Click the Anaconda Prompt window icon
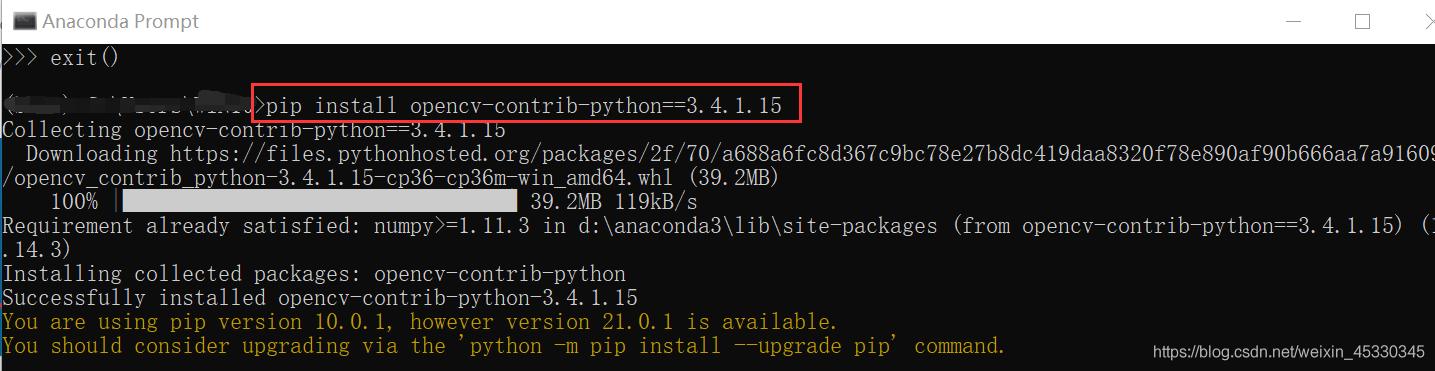The height and width of the screenshot is (371, 1435). (x=24, y=21)
